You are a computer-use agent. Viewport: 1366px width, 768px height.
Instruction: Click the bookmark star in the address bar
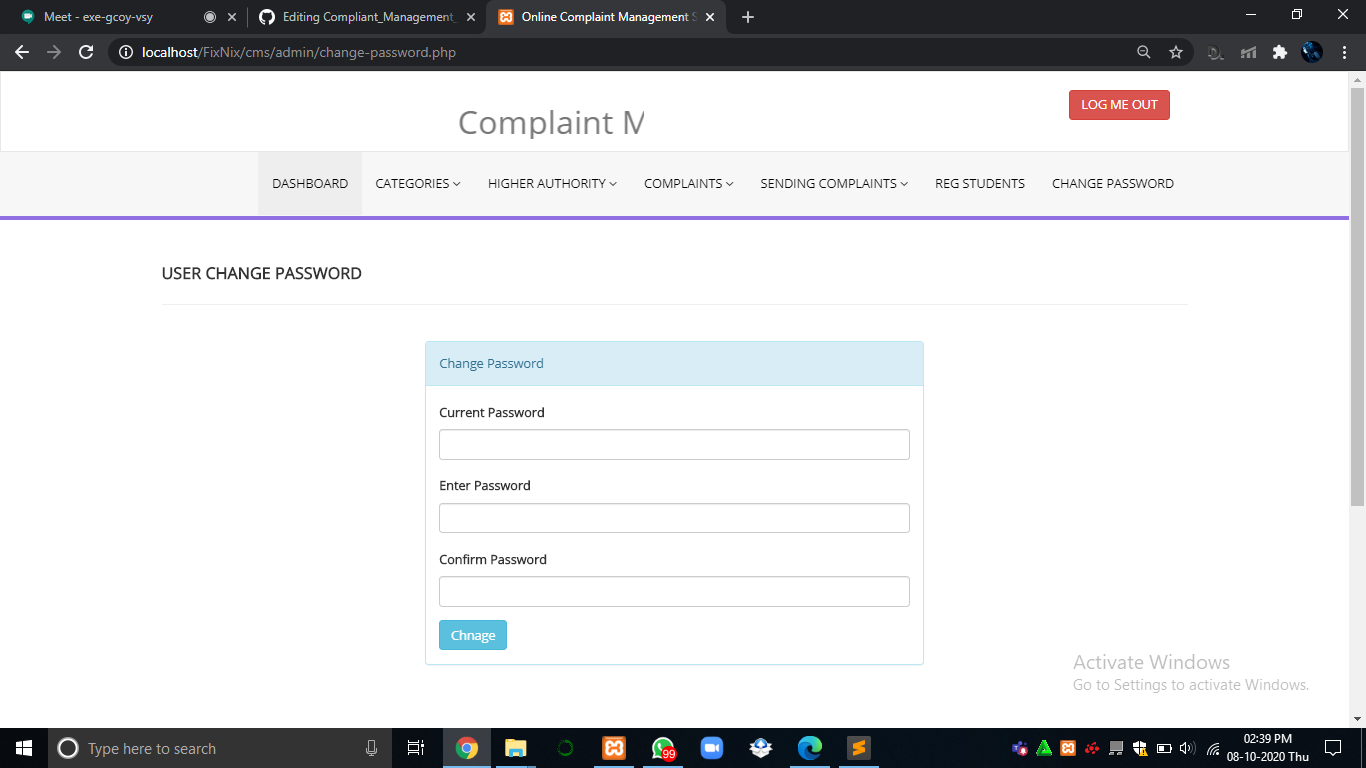pos(1176,51)
